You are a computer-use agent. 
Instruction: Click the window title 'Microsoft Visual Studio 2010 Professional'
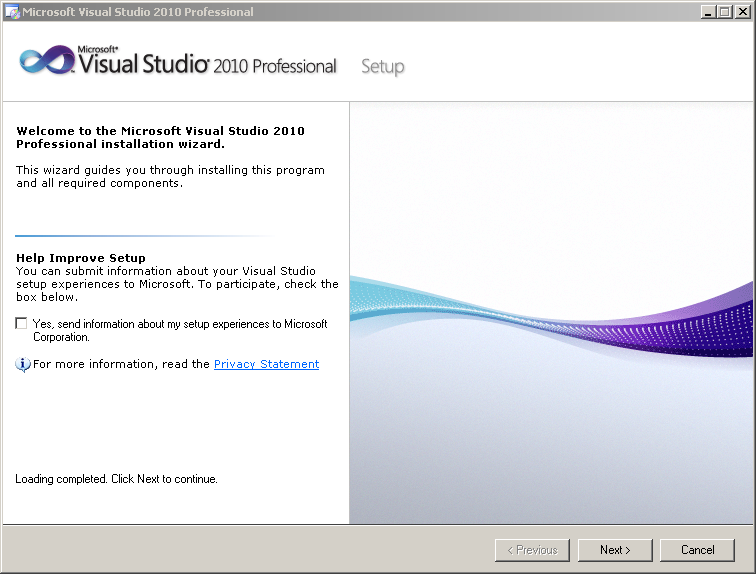click(x=138, y=12)
